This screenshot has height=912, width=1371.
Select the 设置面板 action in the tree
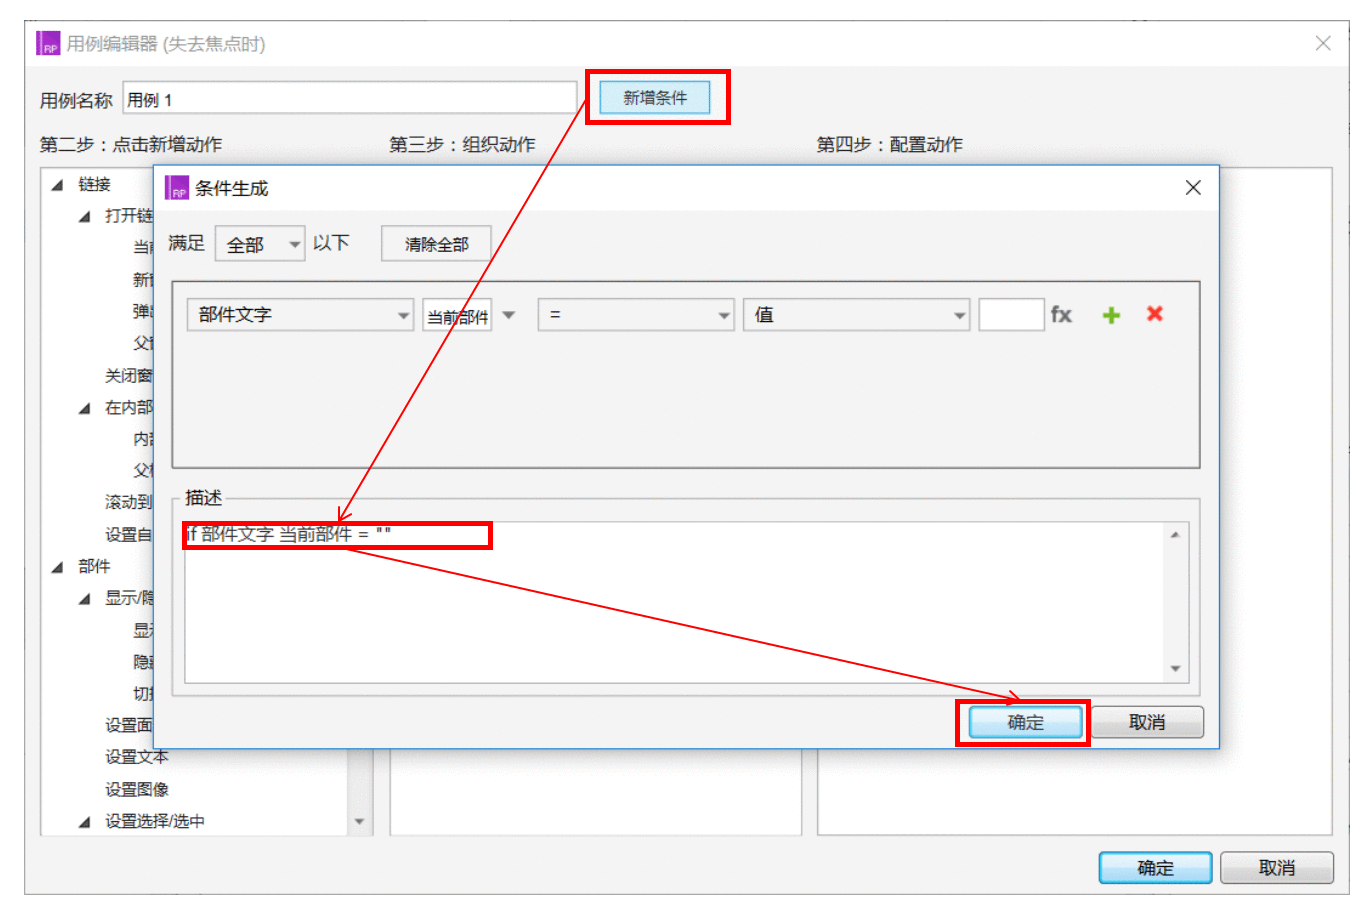coord(129,725)
